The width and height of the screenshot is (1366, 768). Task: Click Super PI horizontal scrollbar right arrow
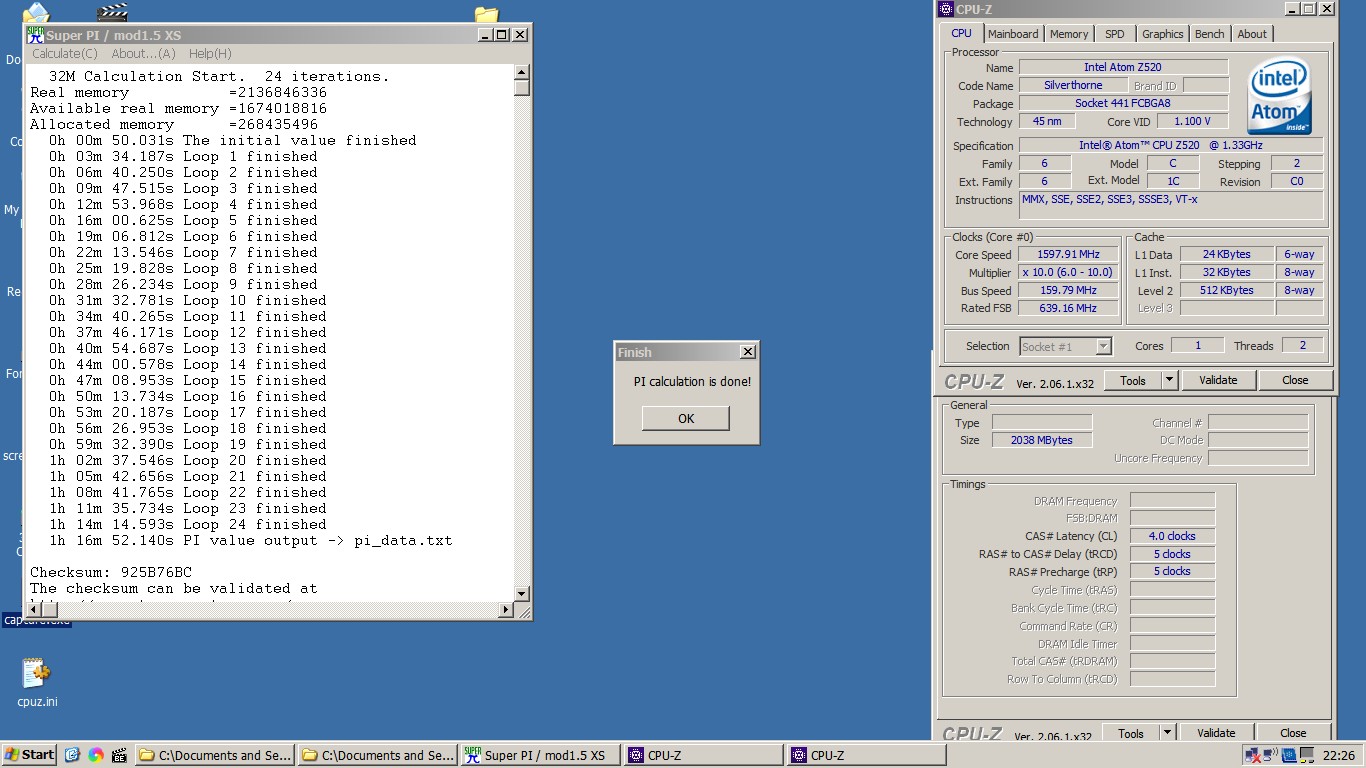point(505,610)
